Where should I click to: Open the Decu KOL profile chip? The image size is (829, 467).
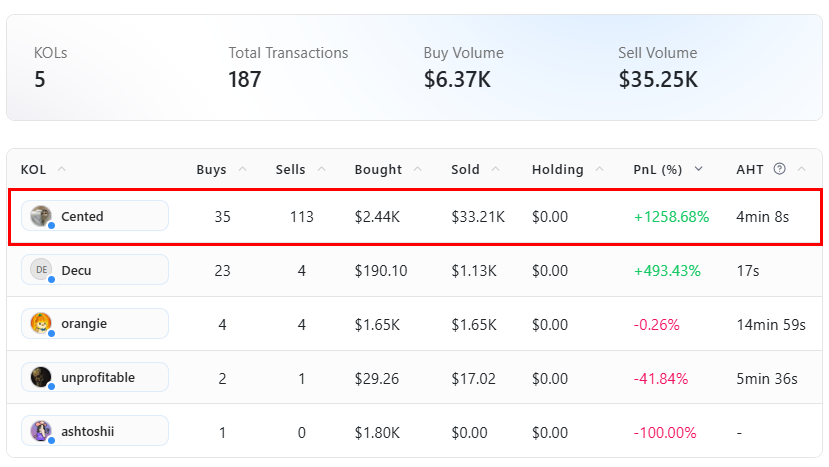(x=95, y=270)
